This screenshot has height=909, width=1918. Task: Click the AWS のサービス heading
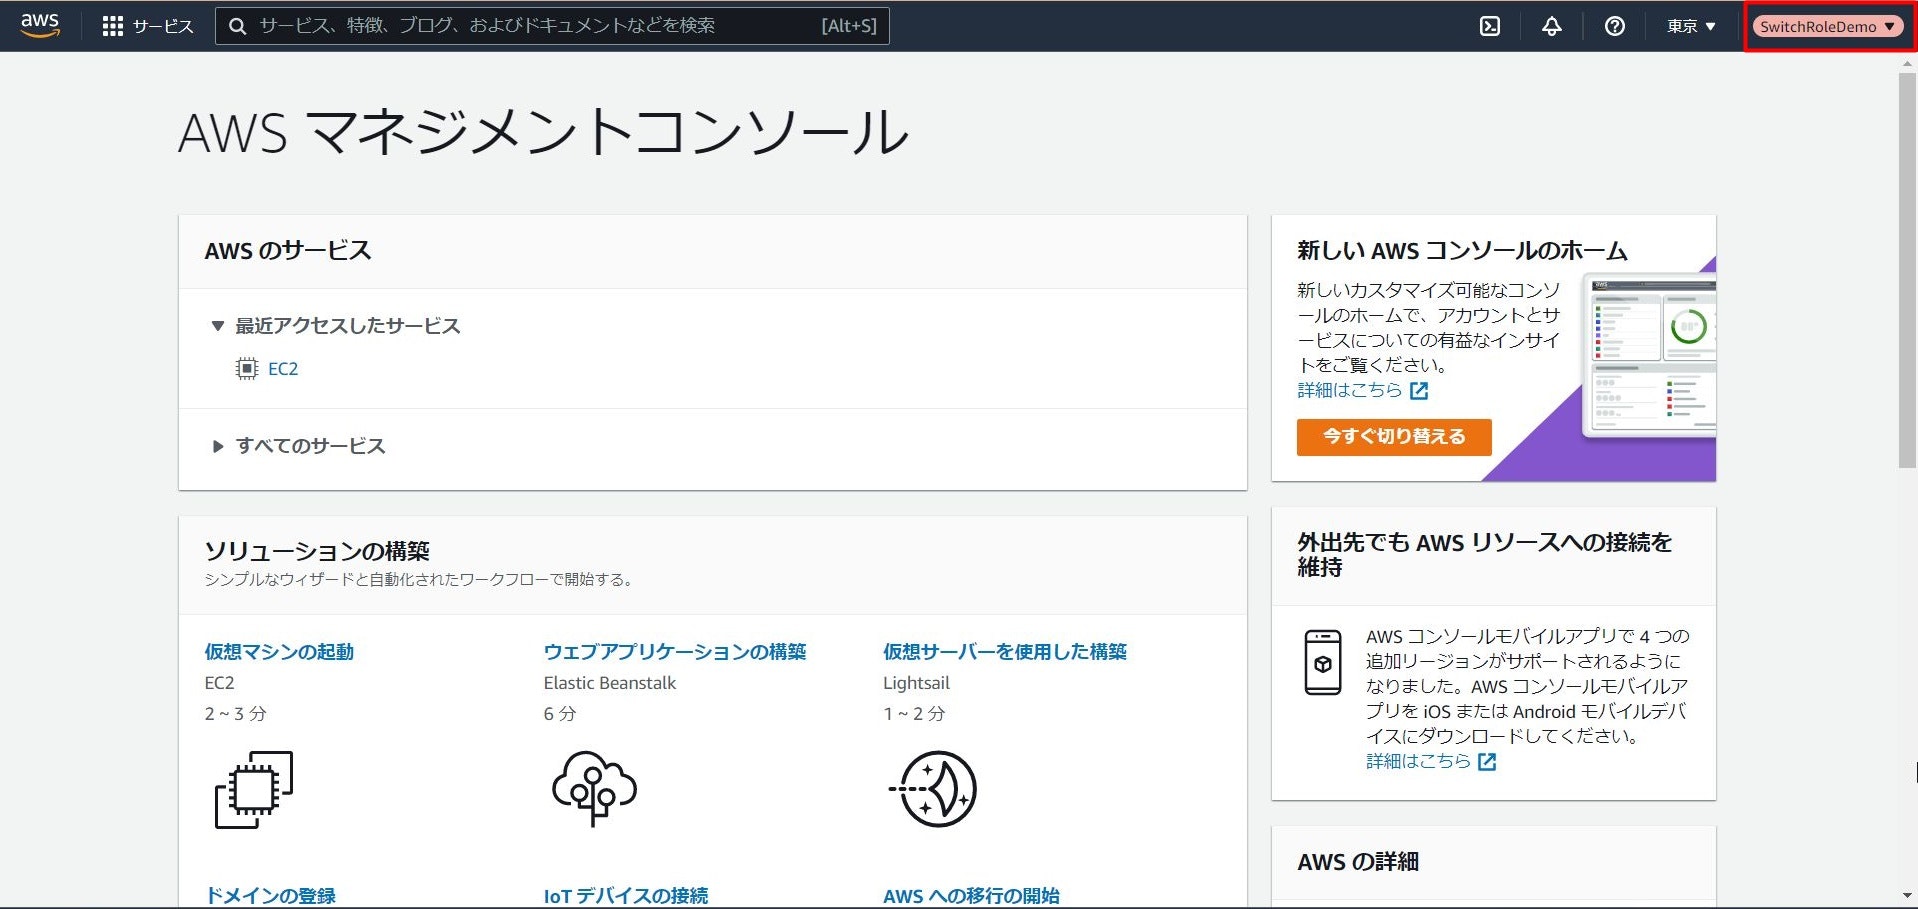tap(288, 251)
